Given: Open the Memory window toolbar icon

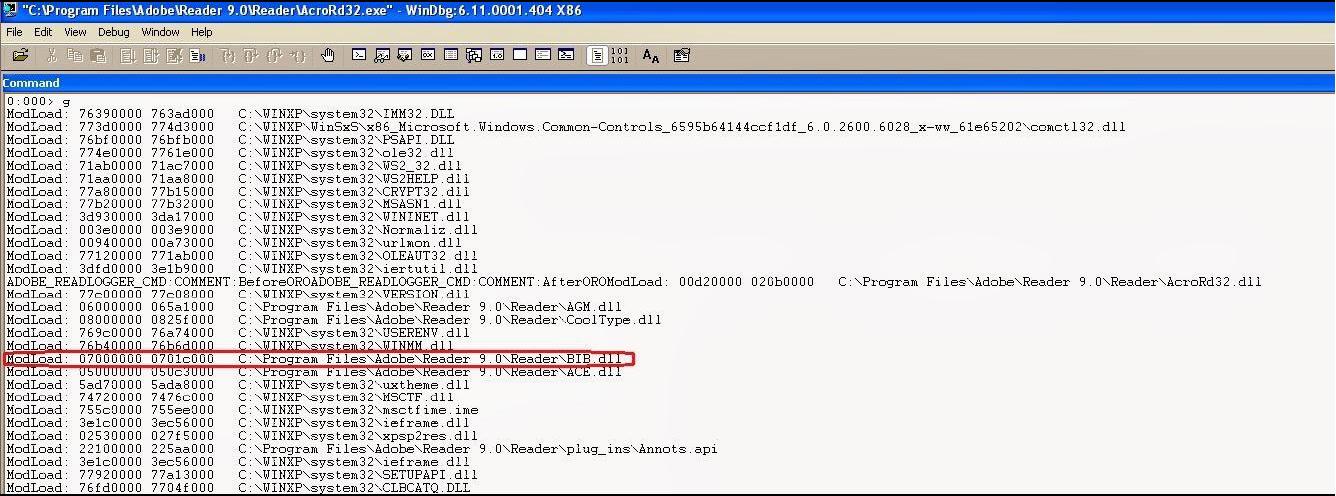Looking at the screenshot, I should [x=451, y=55].
